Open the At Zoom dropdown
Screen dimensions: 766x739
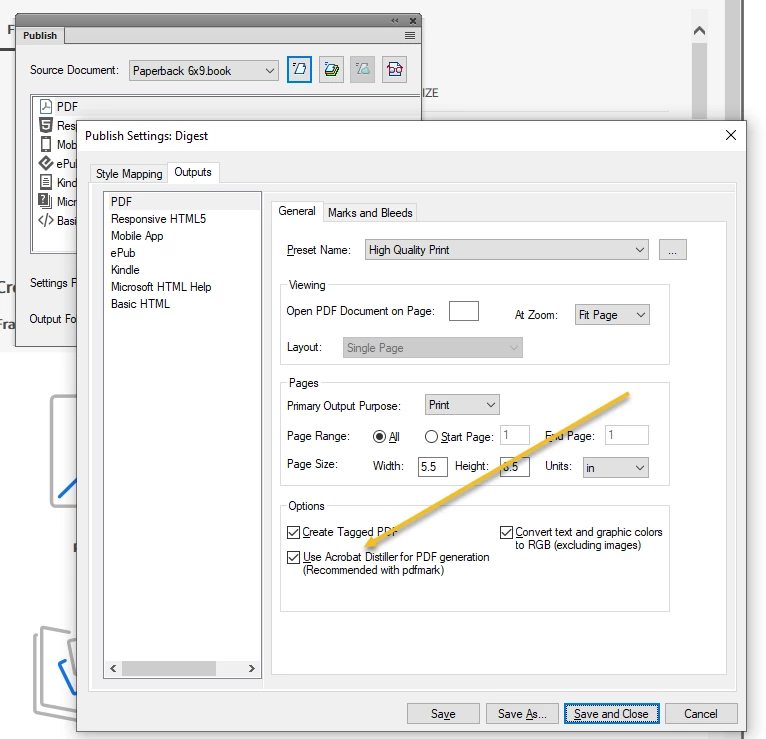[x=612, y=315]
